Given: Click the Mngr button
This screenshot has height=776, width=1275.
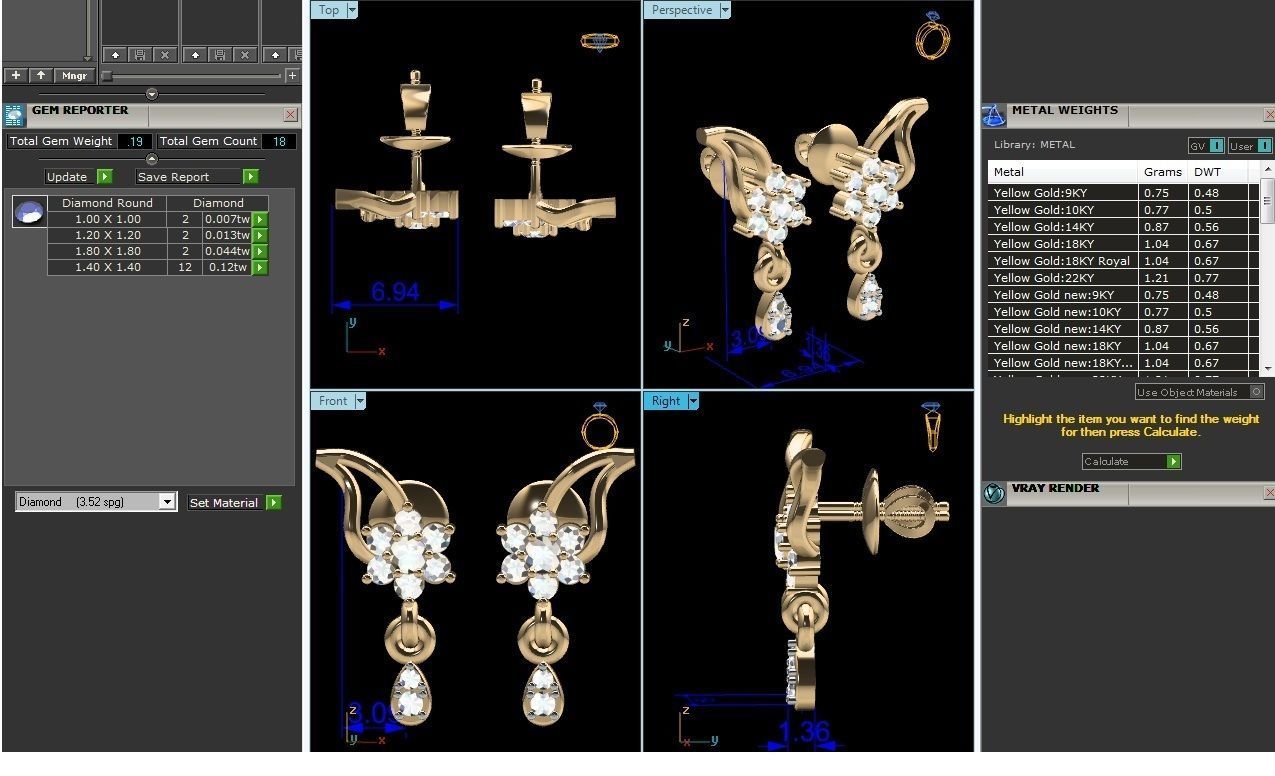Looking at the screenshot, I should pos(75,75).
